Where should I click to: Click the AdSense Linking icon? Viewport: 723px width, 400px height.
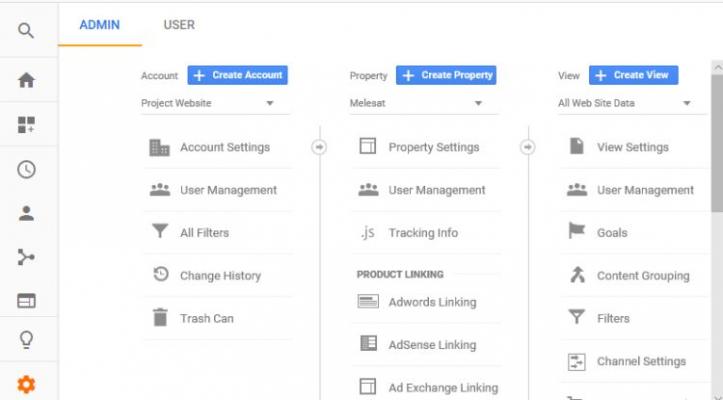click(x=368, y=343)
